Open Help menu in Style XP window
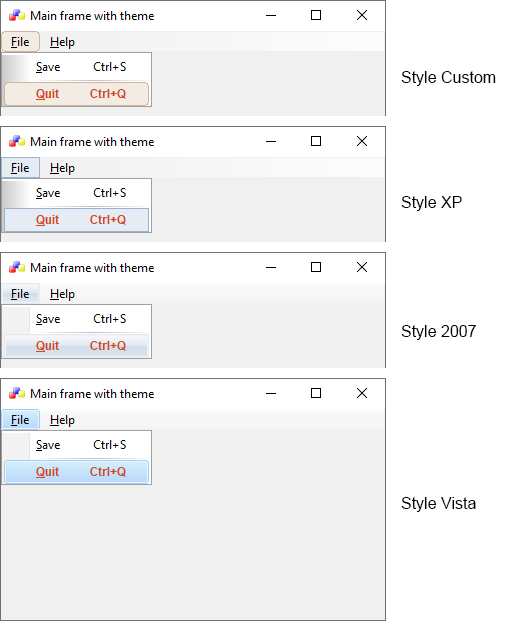This screenshot has height=621, width=510. [62, 168]
